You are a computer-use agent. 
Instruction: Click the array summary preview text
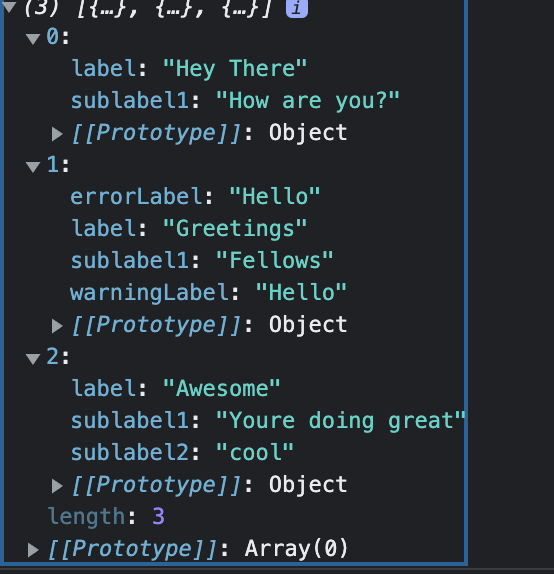tap(148, 7)
